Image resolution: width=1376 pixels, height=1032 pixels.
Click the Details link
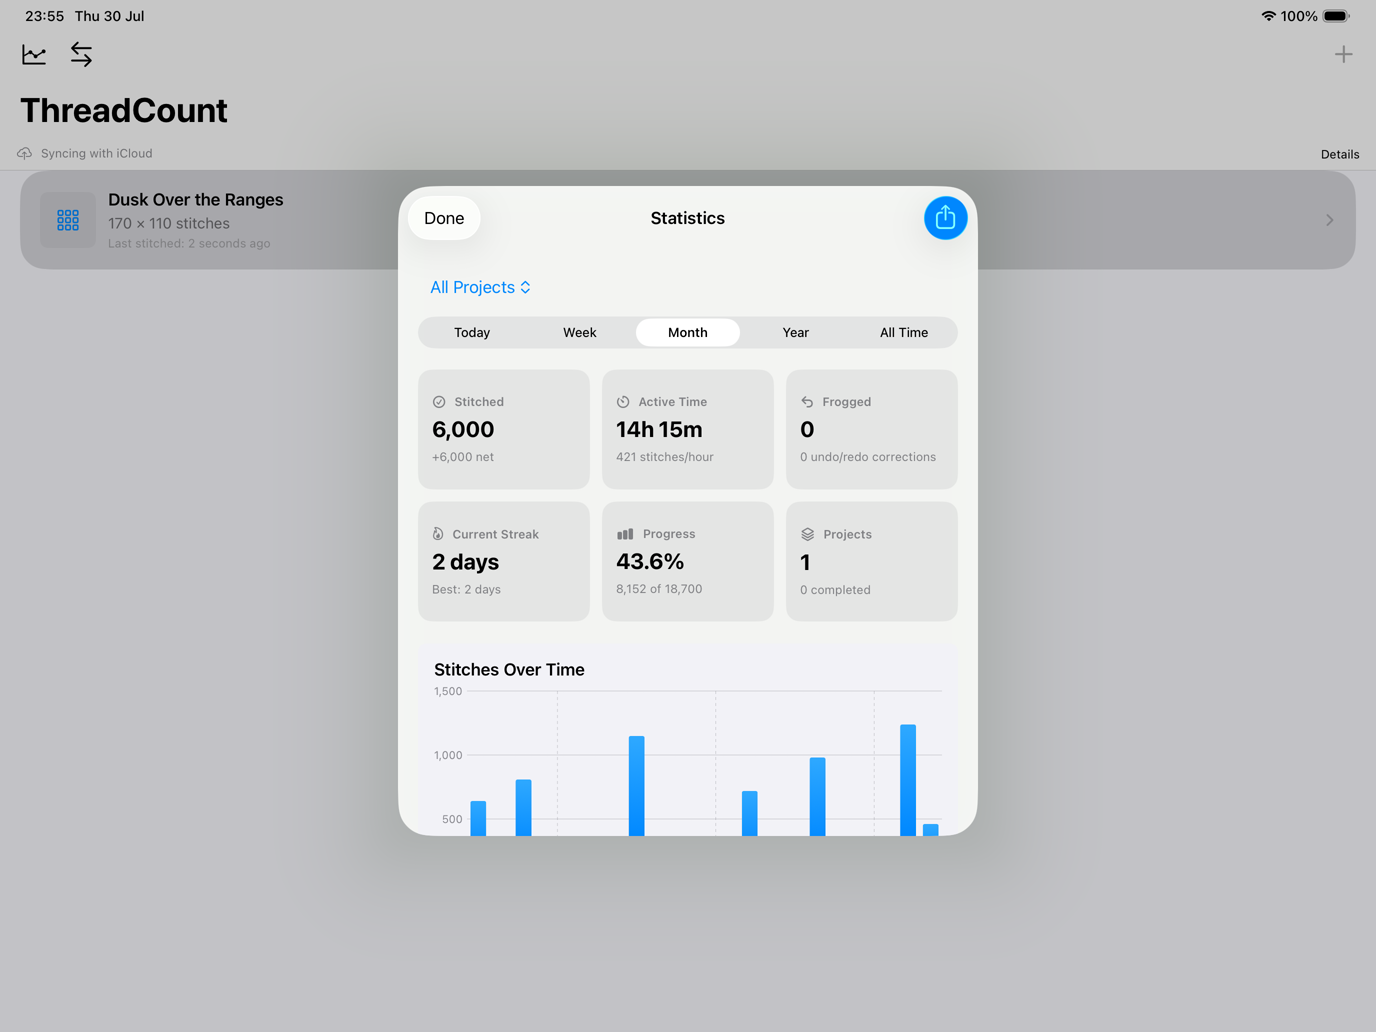pos(1340,154)
